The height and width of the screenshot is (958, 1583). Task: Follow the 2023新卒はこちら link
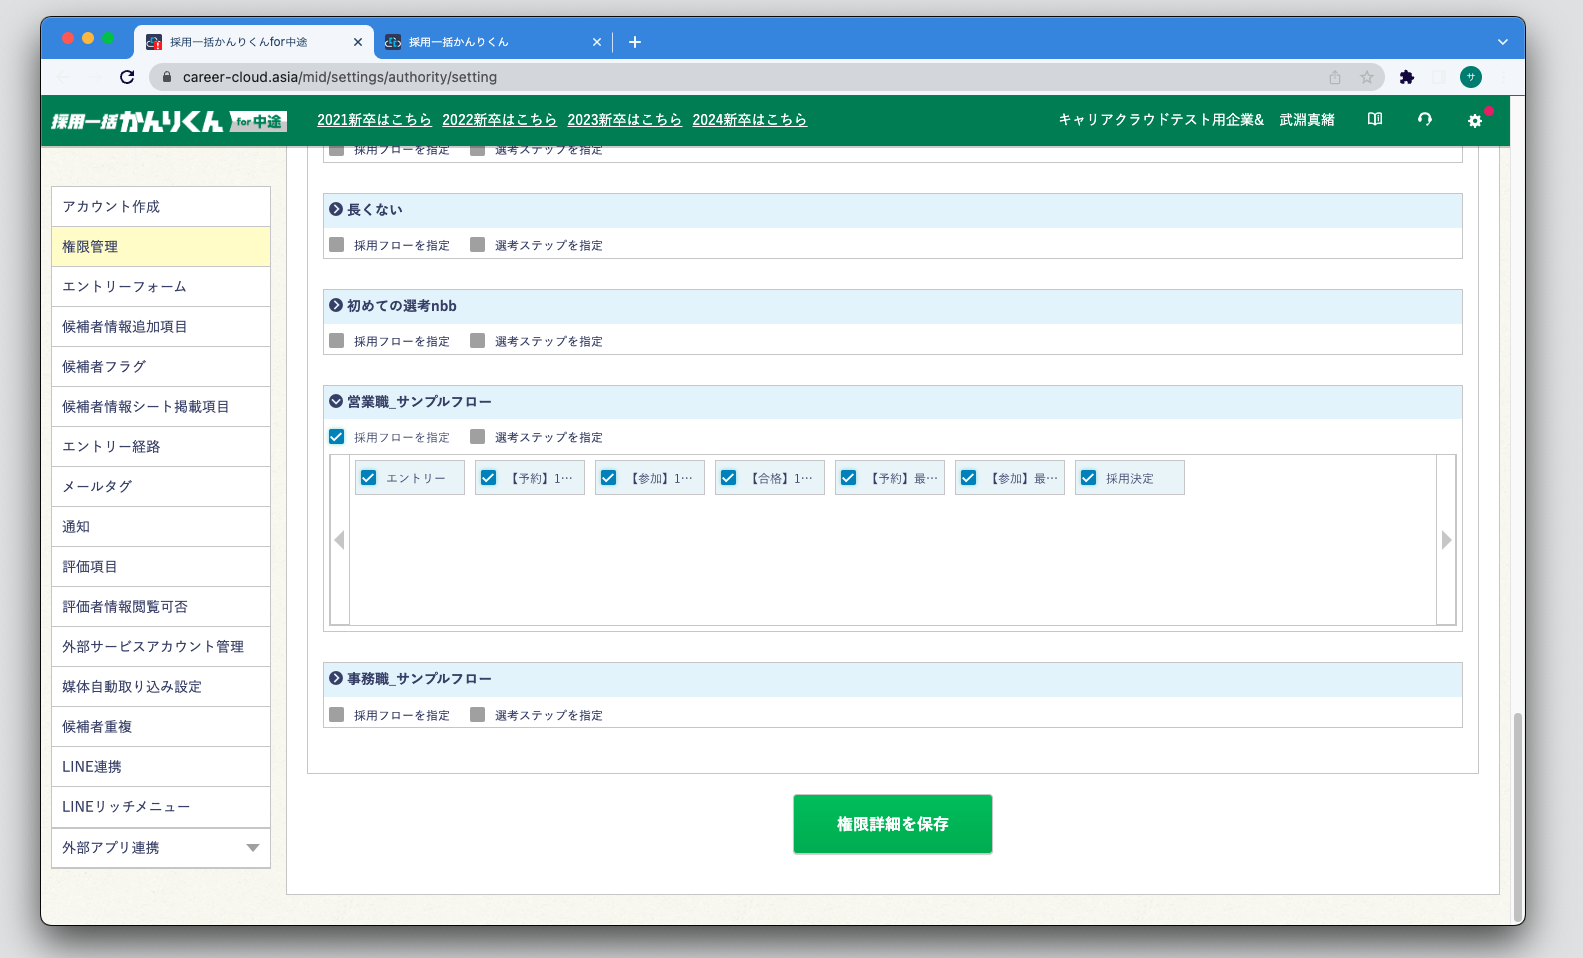624,120
